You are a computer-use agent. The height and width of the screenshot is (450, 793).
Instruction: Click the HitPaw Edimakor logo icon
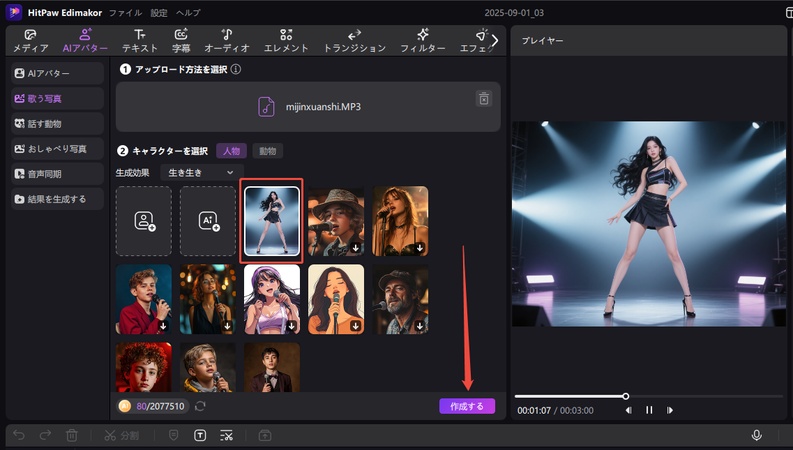[x=14, y=13]
